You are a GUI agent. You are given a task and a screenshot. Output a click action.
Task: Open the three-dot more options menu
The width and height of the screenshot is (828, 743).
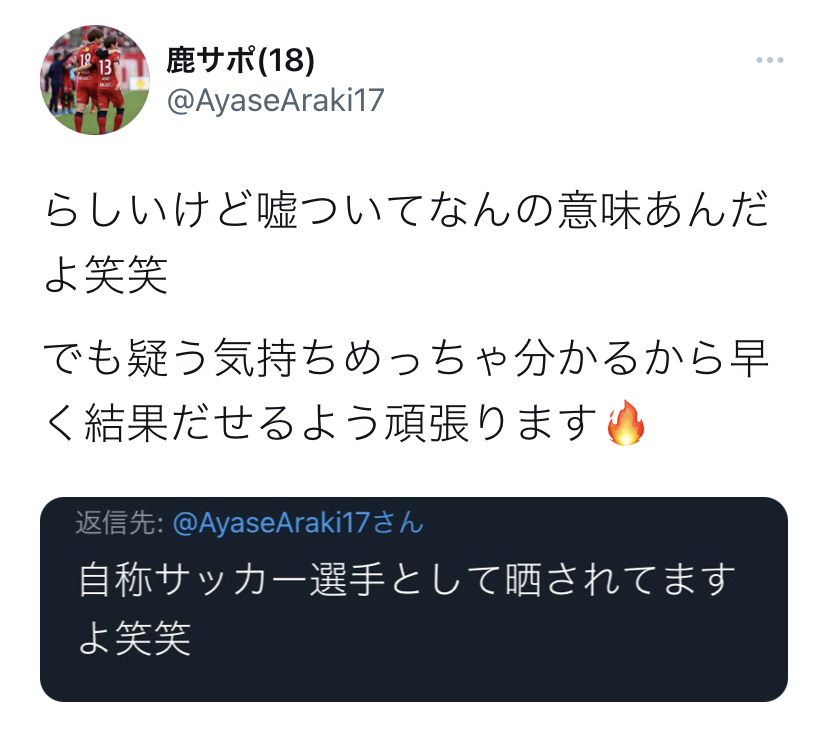point(769,60)
